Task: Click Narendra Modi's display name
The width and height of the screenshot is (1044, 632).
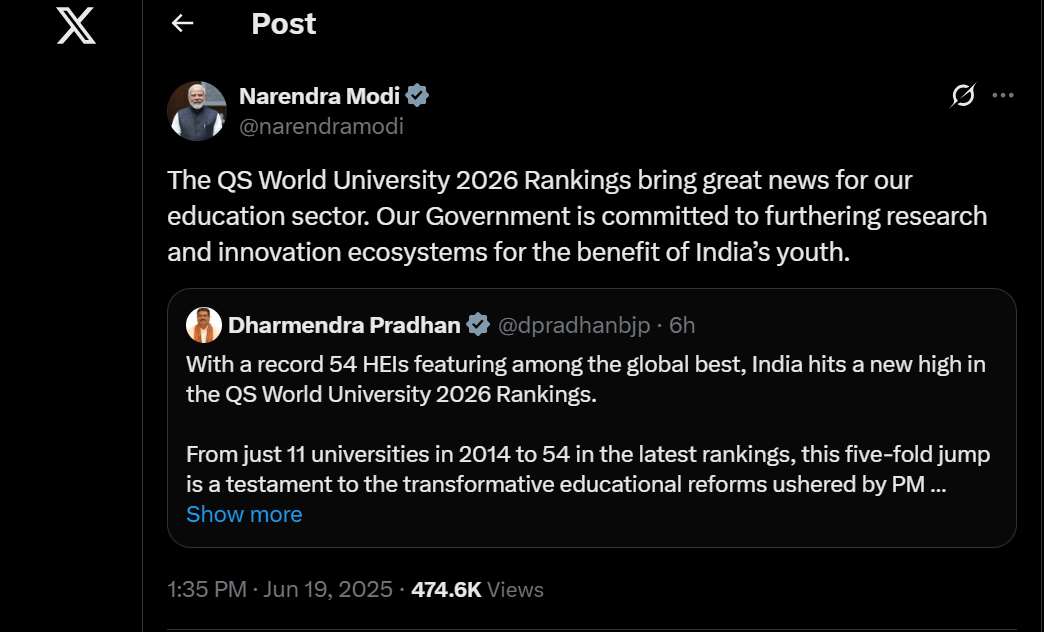Action: click(x=320, y=95)
